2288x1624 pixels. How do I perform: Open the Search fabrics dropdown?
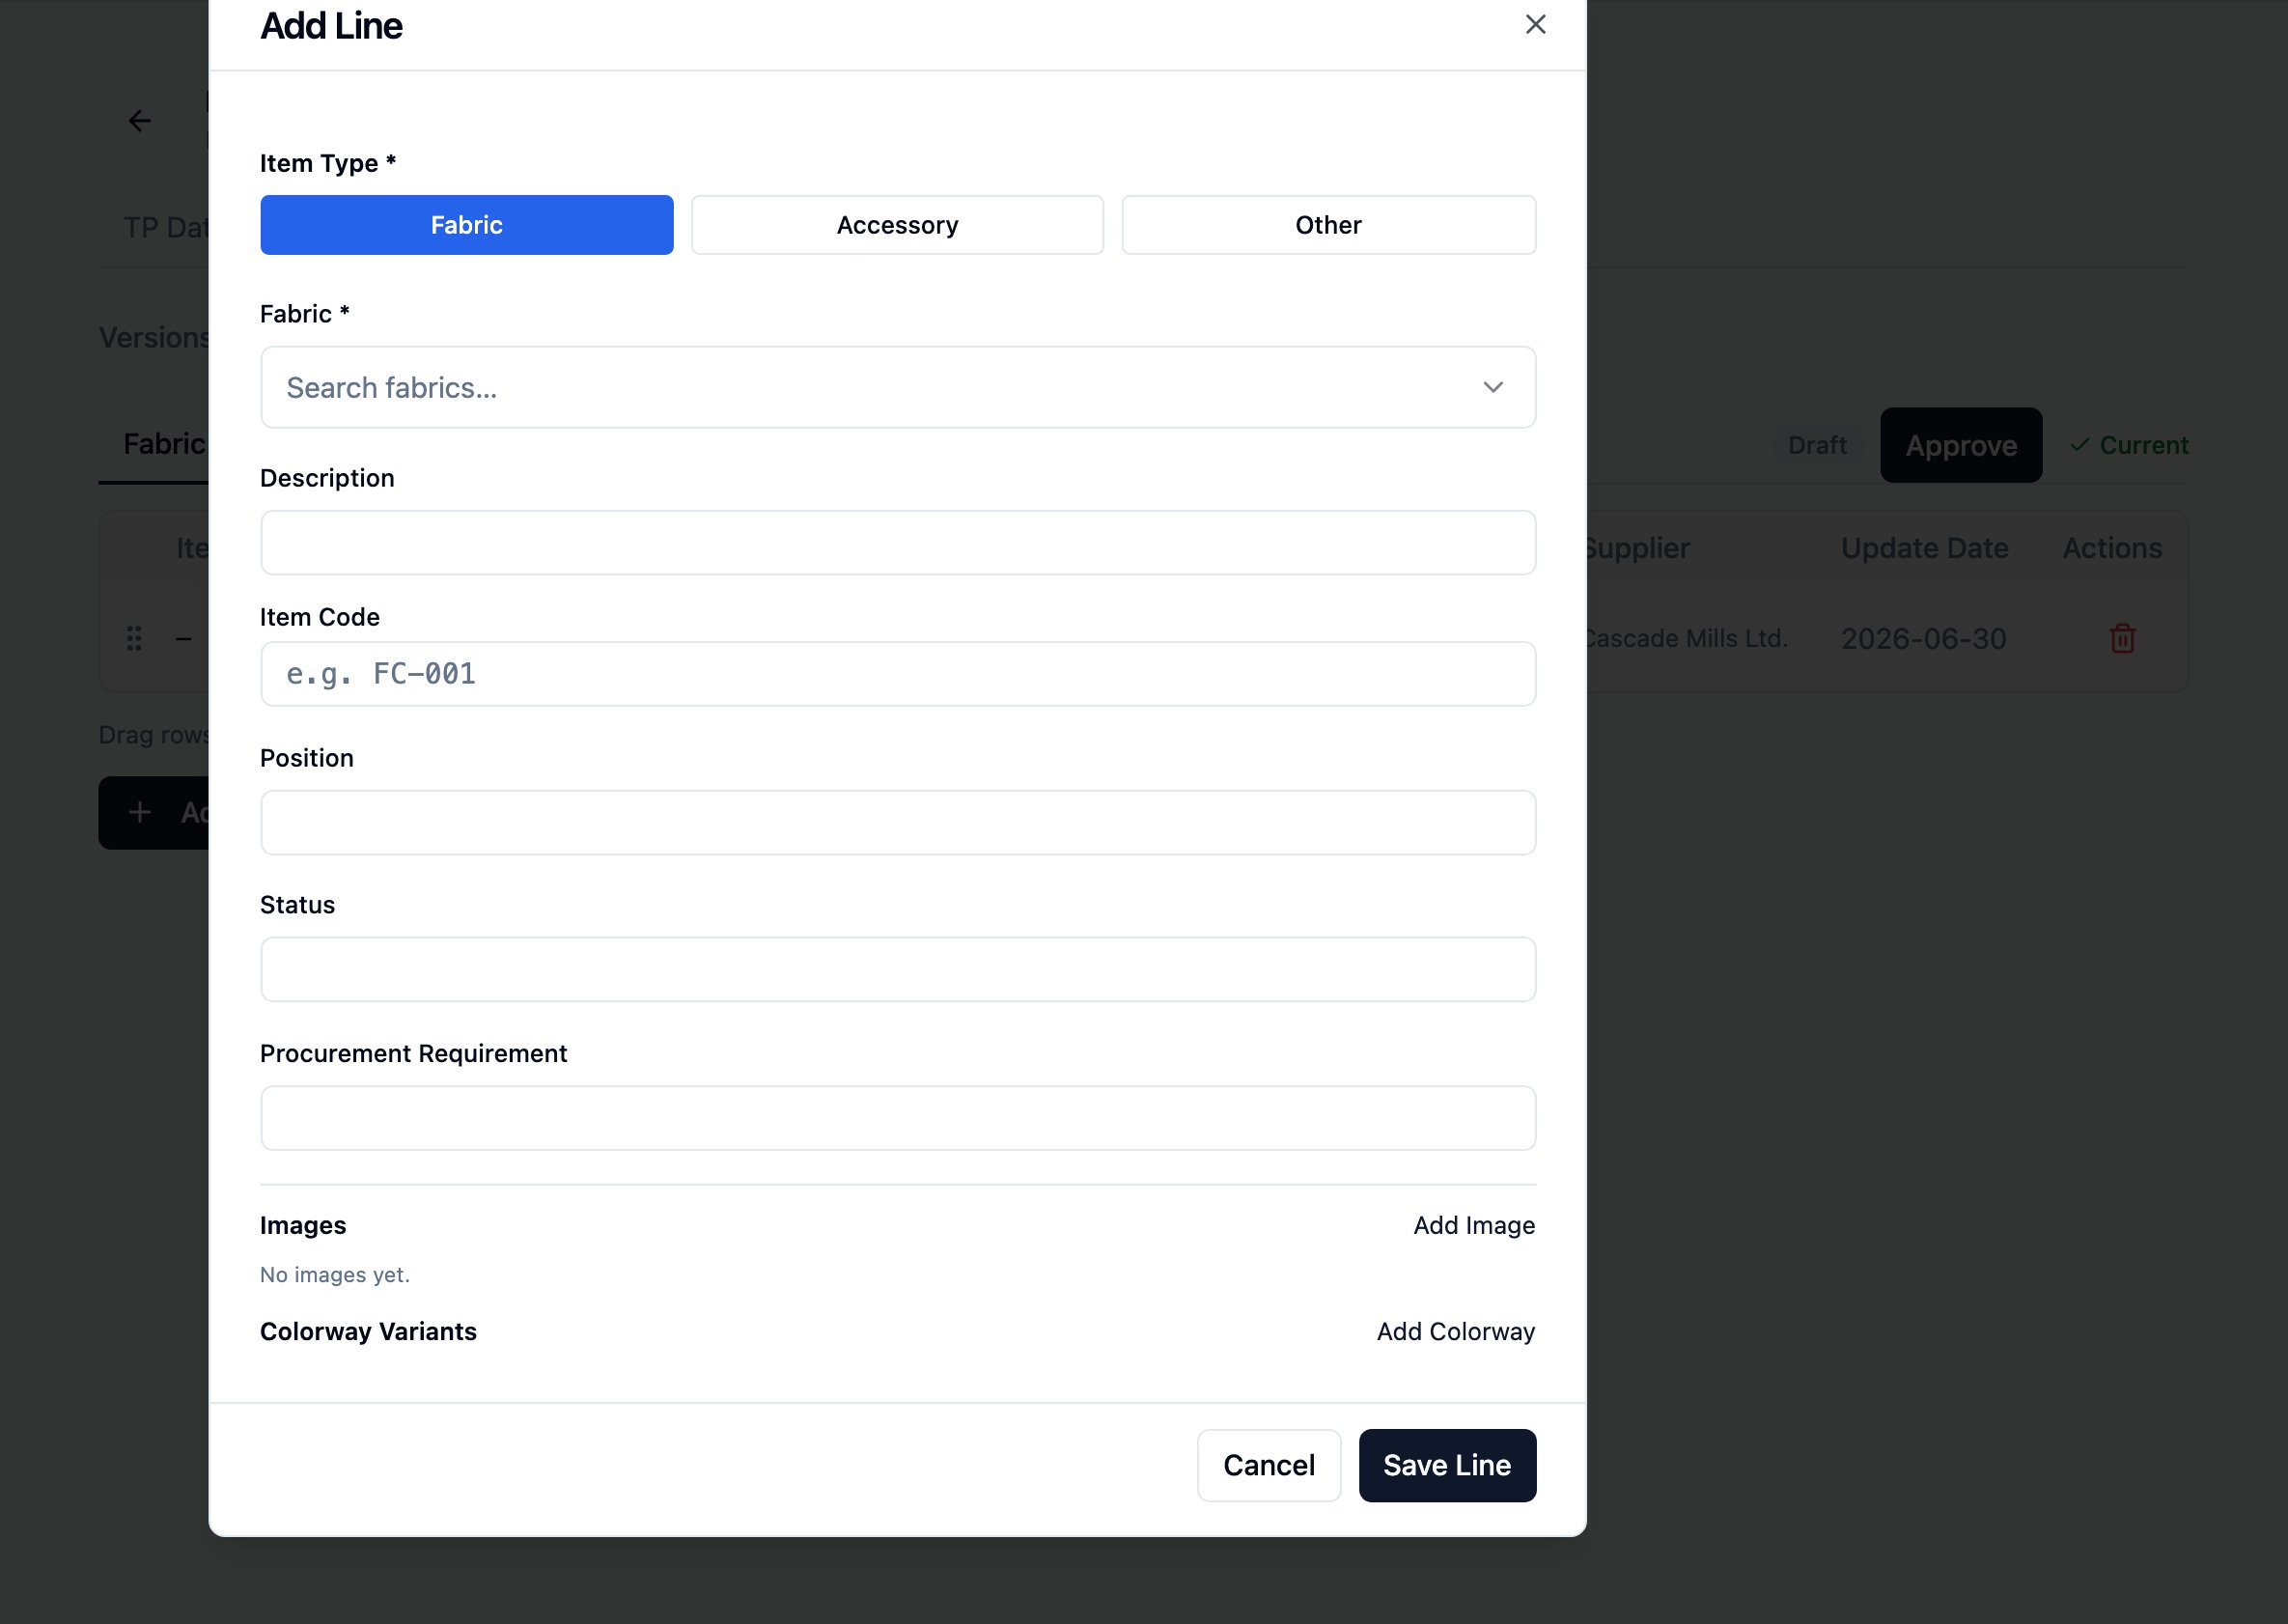897,388
